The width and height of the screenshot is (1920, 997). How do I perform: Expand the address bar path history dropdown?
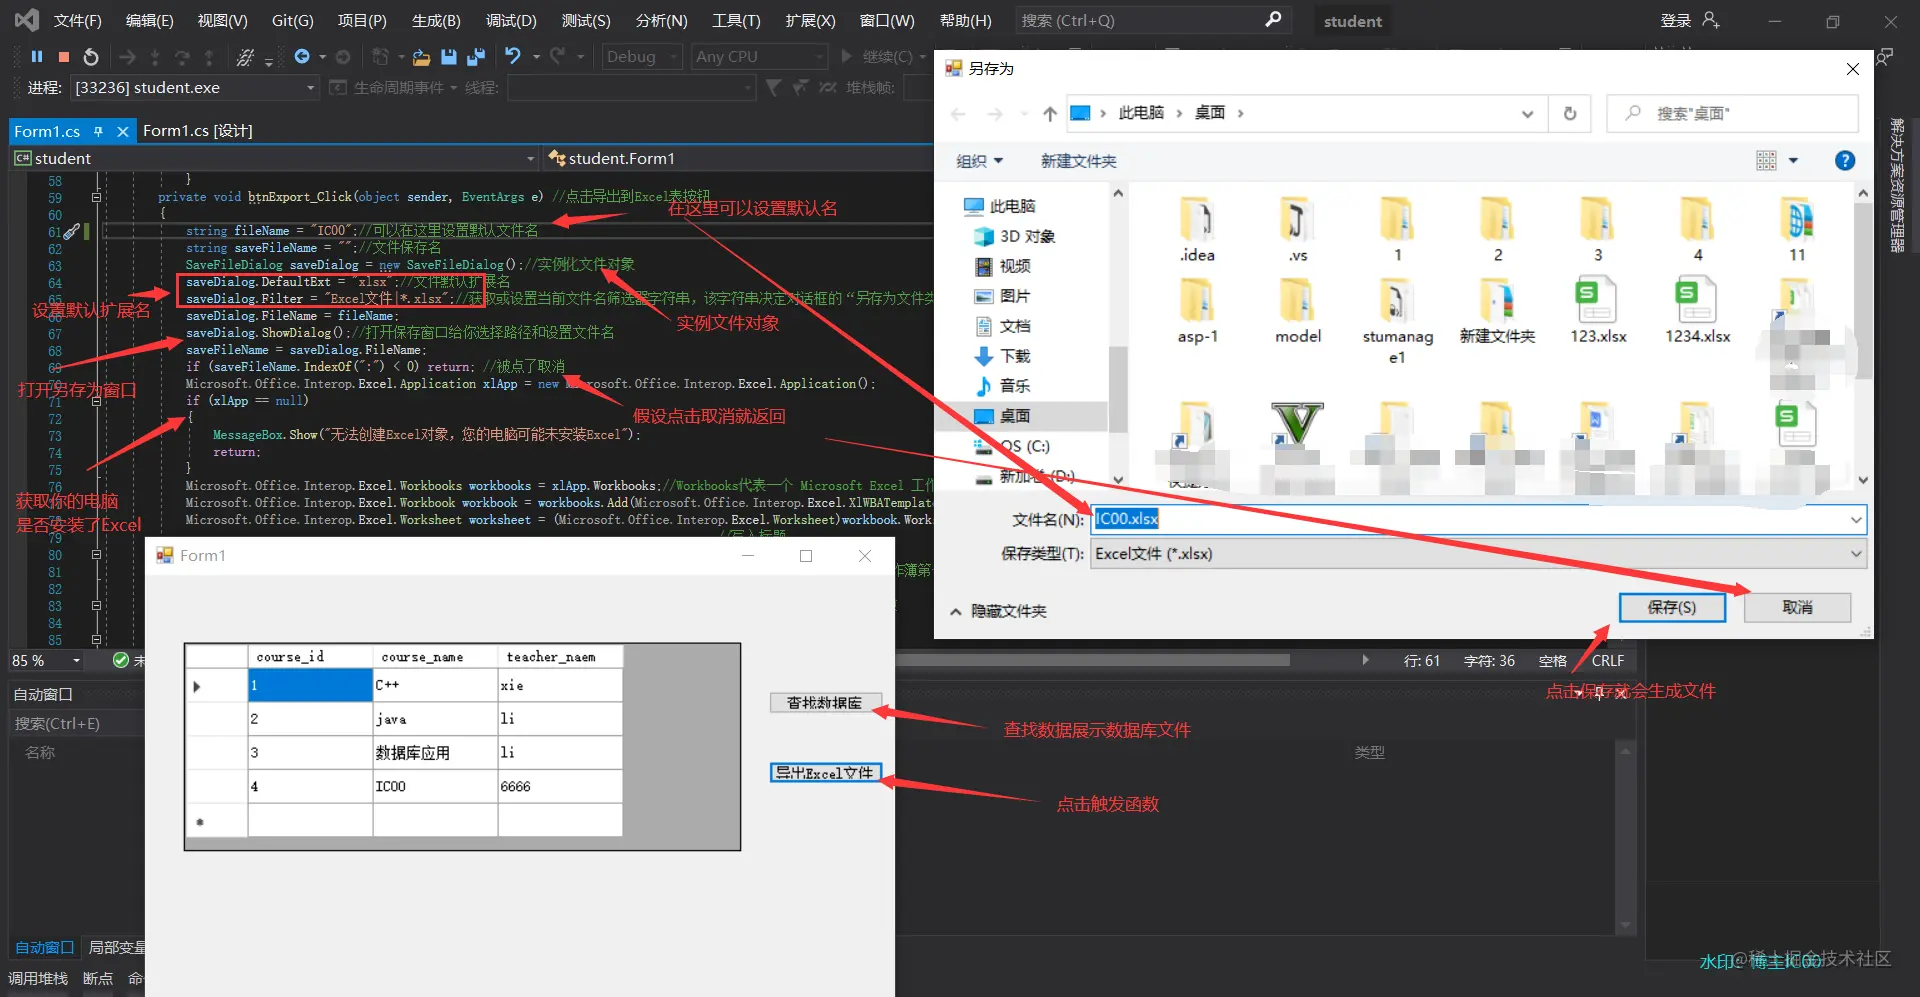(1527, 113)
